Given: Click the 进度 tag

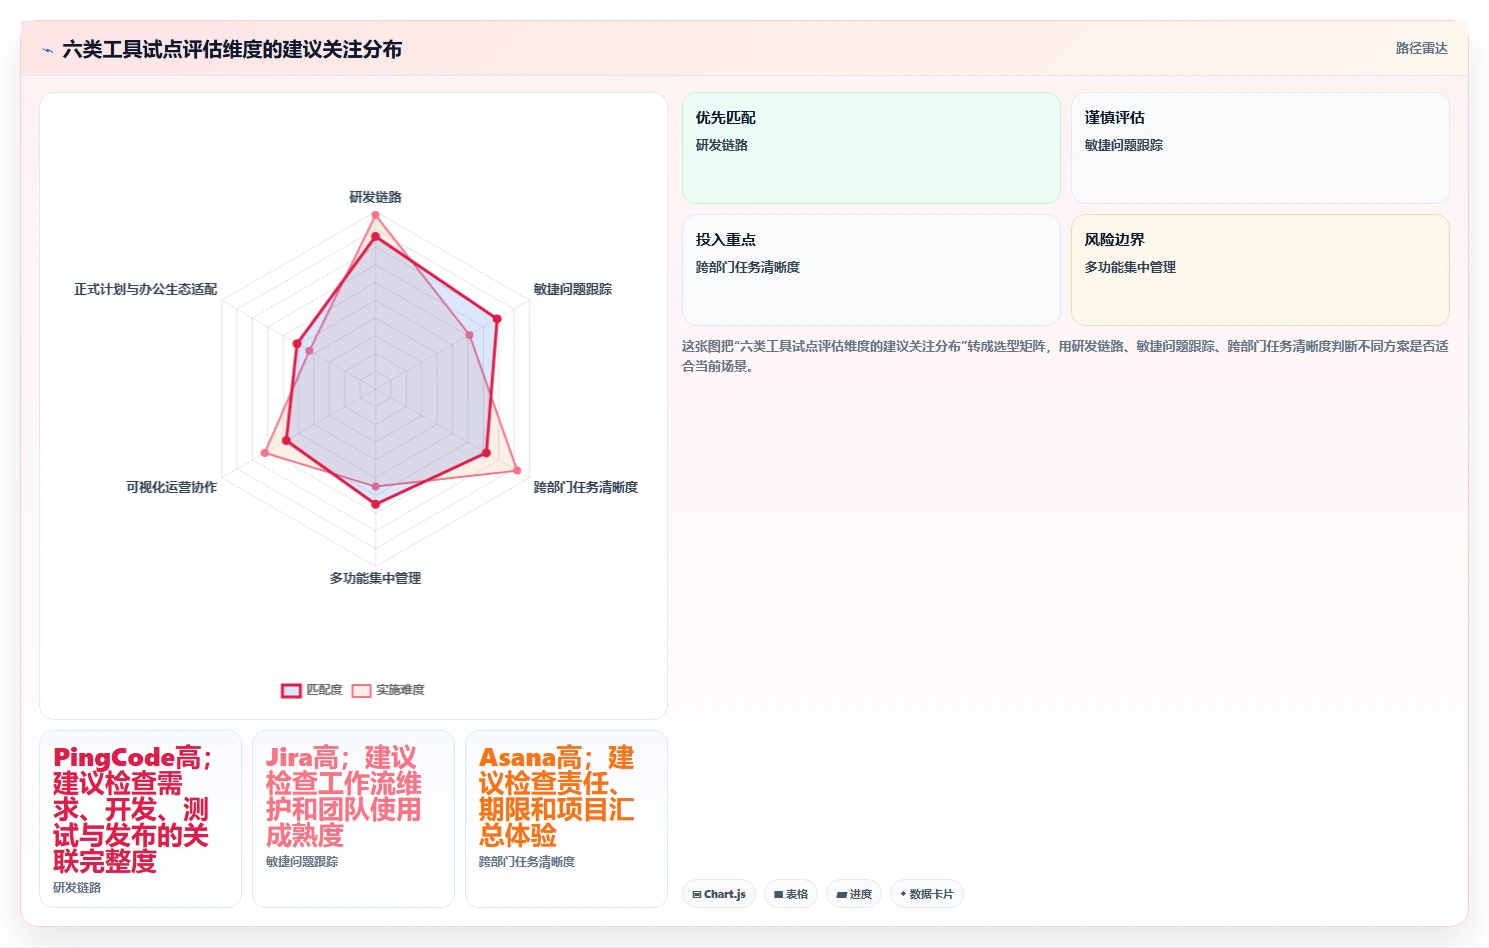Looking at the screenshot, I should pos(854,894).
